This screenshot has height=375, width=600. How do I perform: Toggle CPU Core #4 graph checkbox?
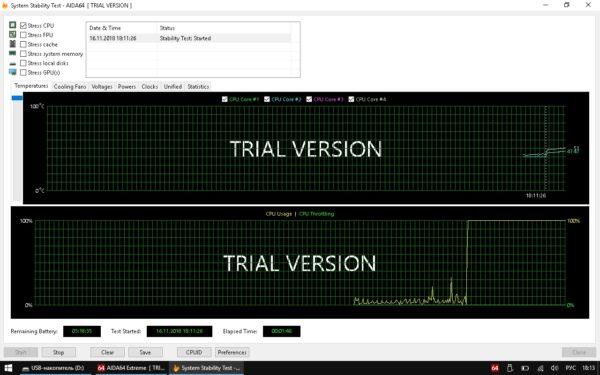click(x=351, y=99)
